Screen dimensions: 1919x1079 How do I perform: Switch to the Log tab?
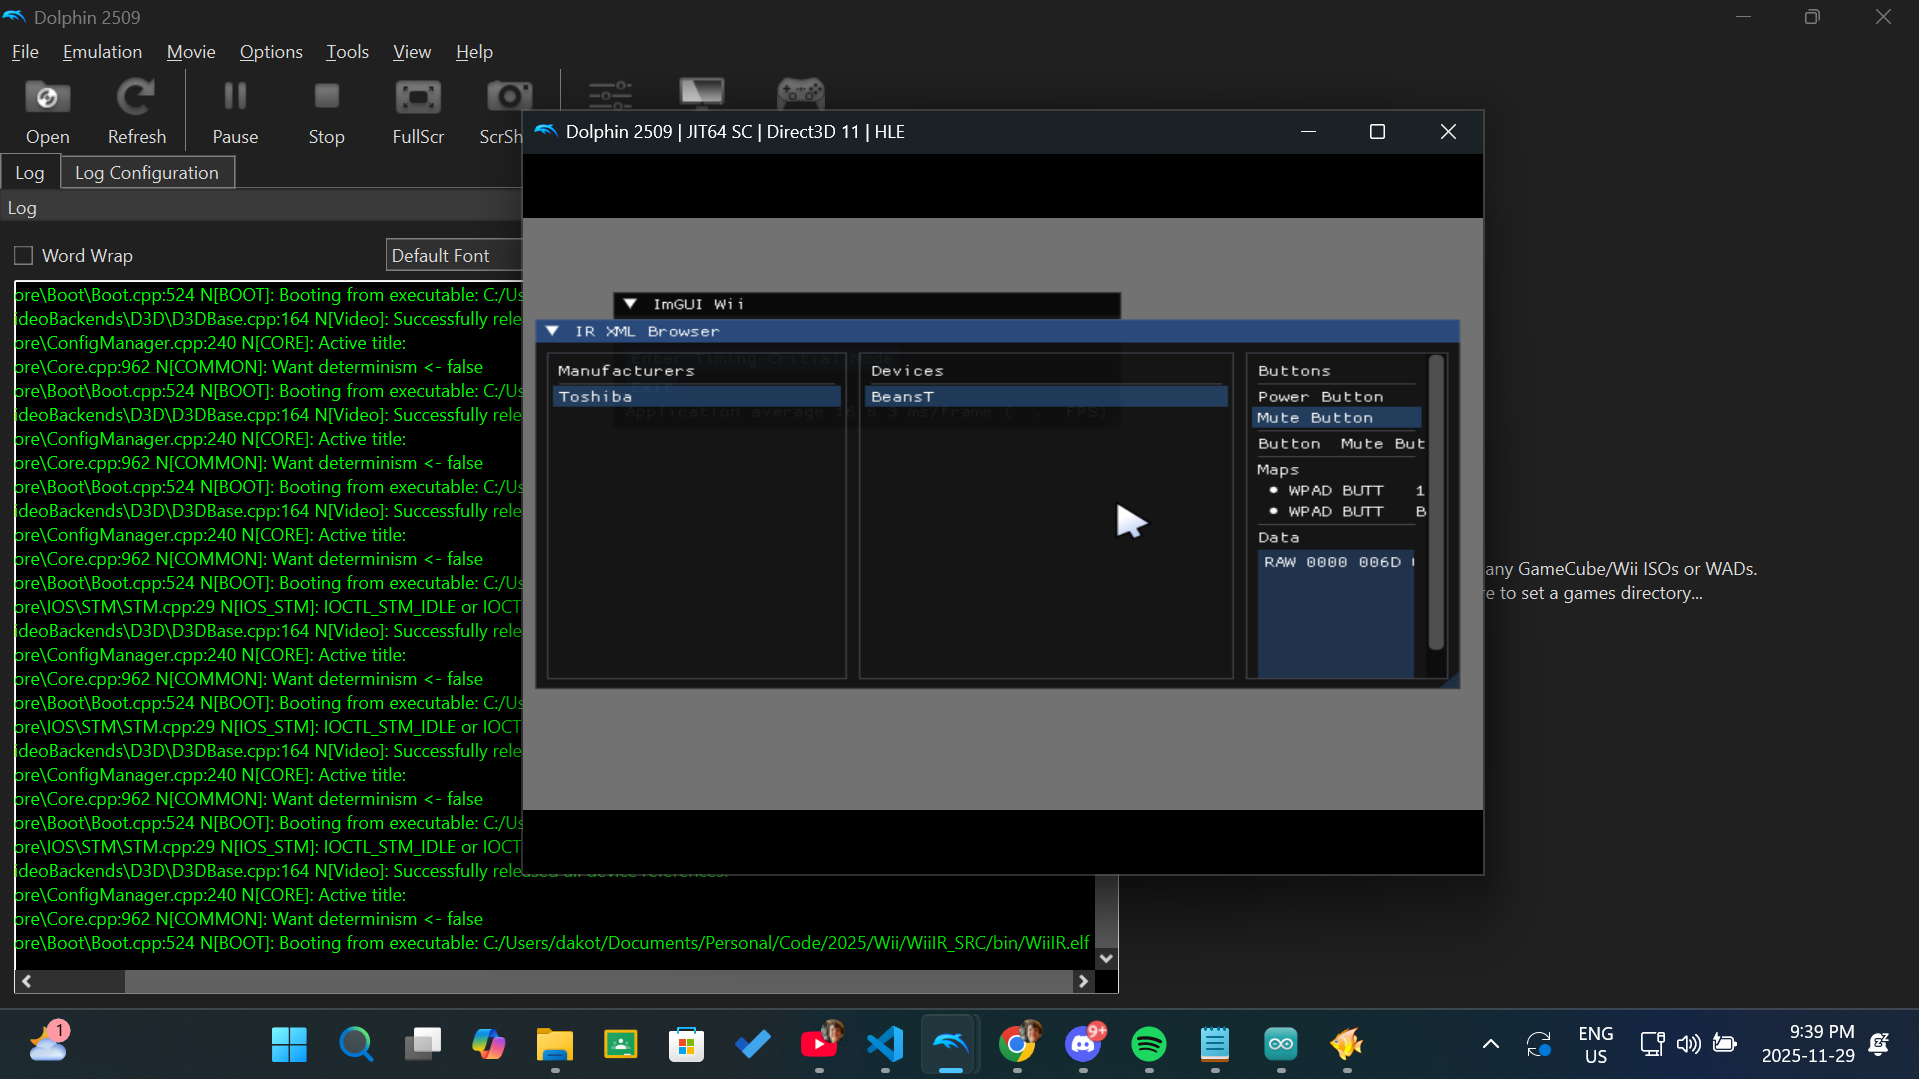(30, 173)
